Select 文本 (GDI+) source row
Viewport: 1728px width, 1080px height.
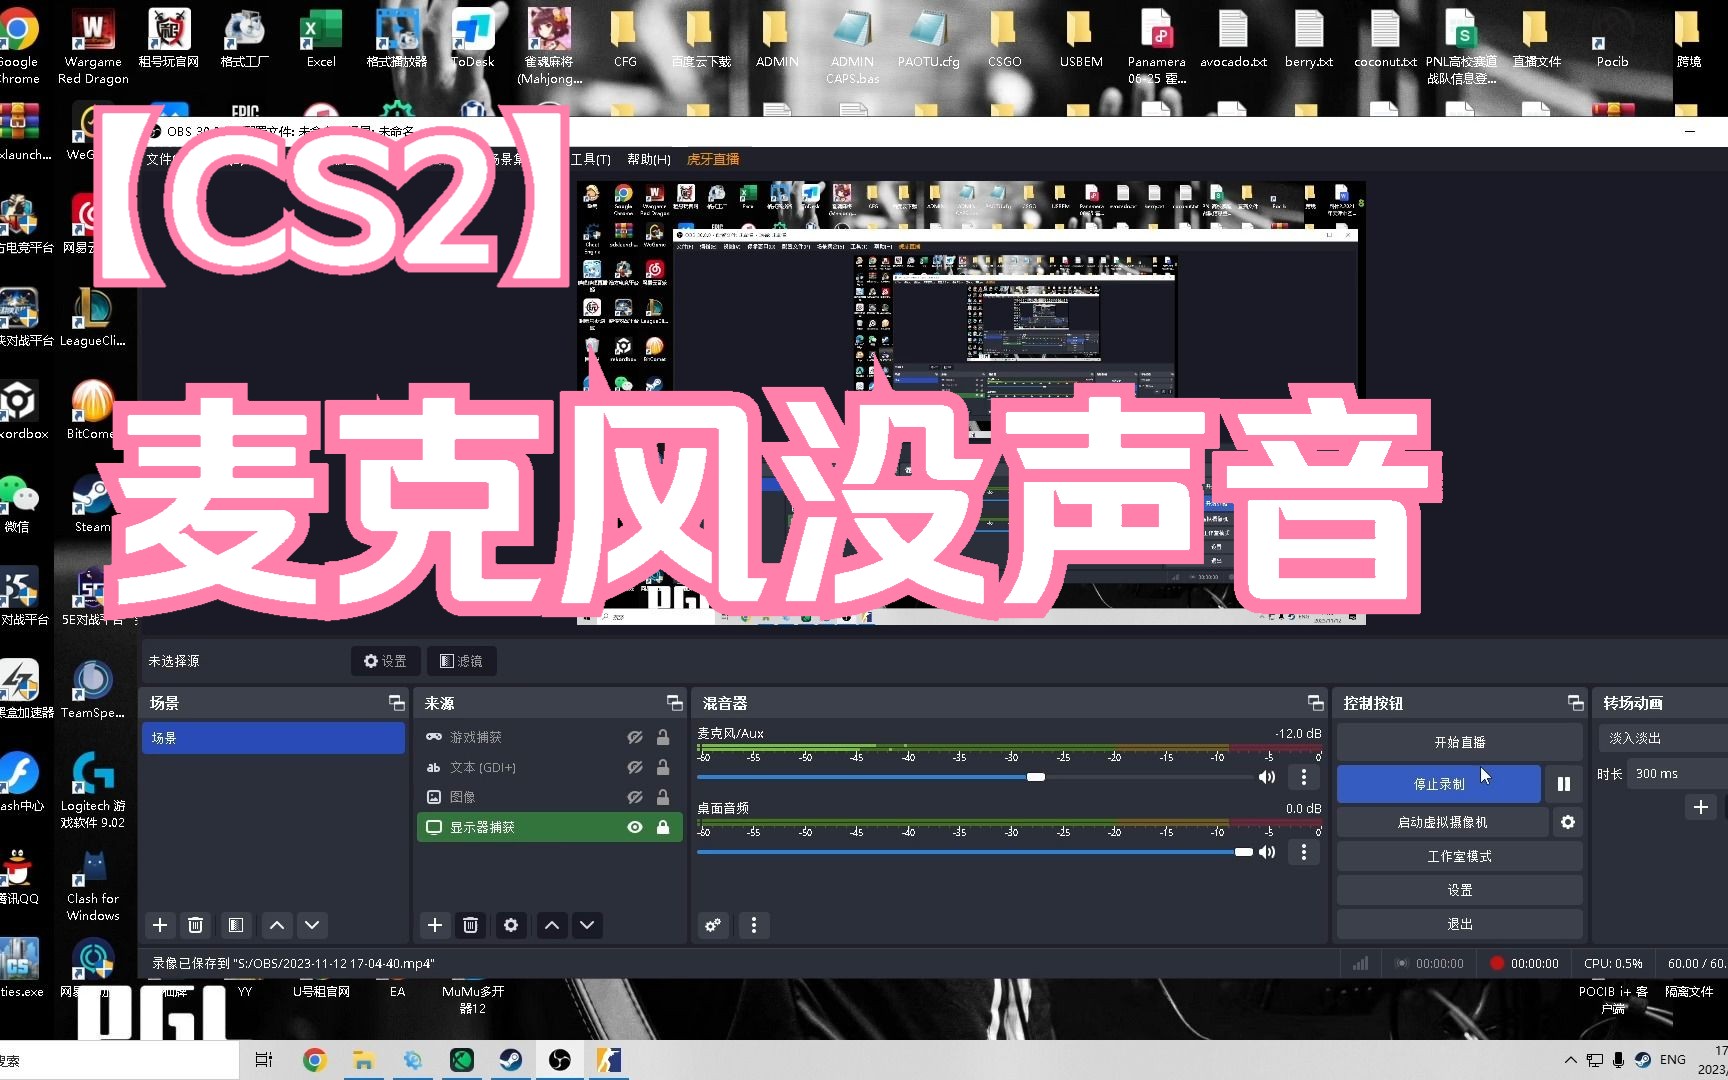[x=549, y=767]
